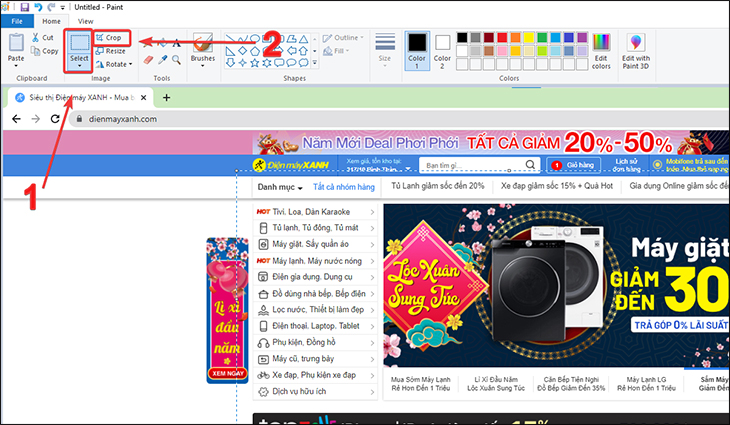The image size is (730, 425).
Task: Open the Máy giặt, Sấy quần áo category
Action: click(315, 244)
